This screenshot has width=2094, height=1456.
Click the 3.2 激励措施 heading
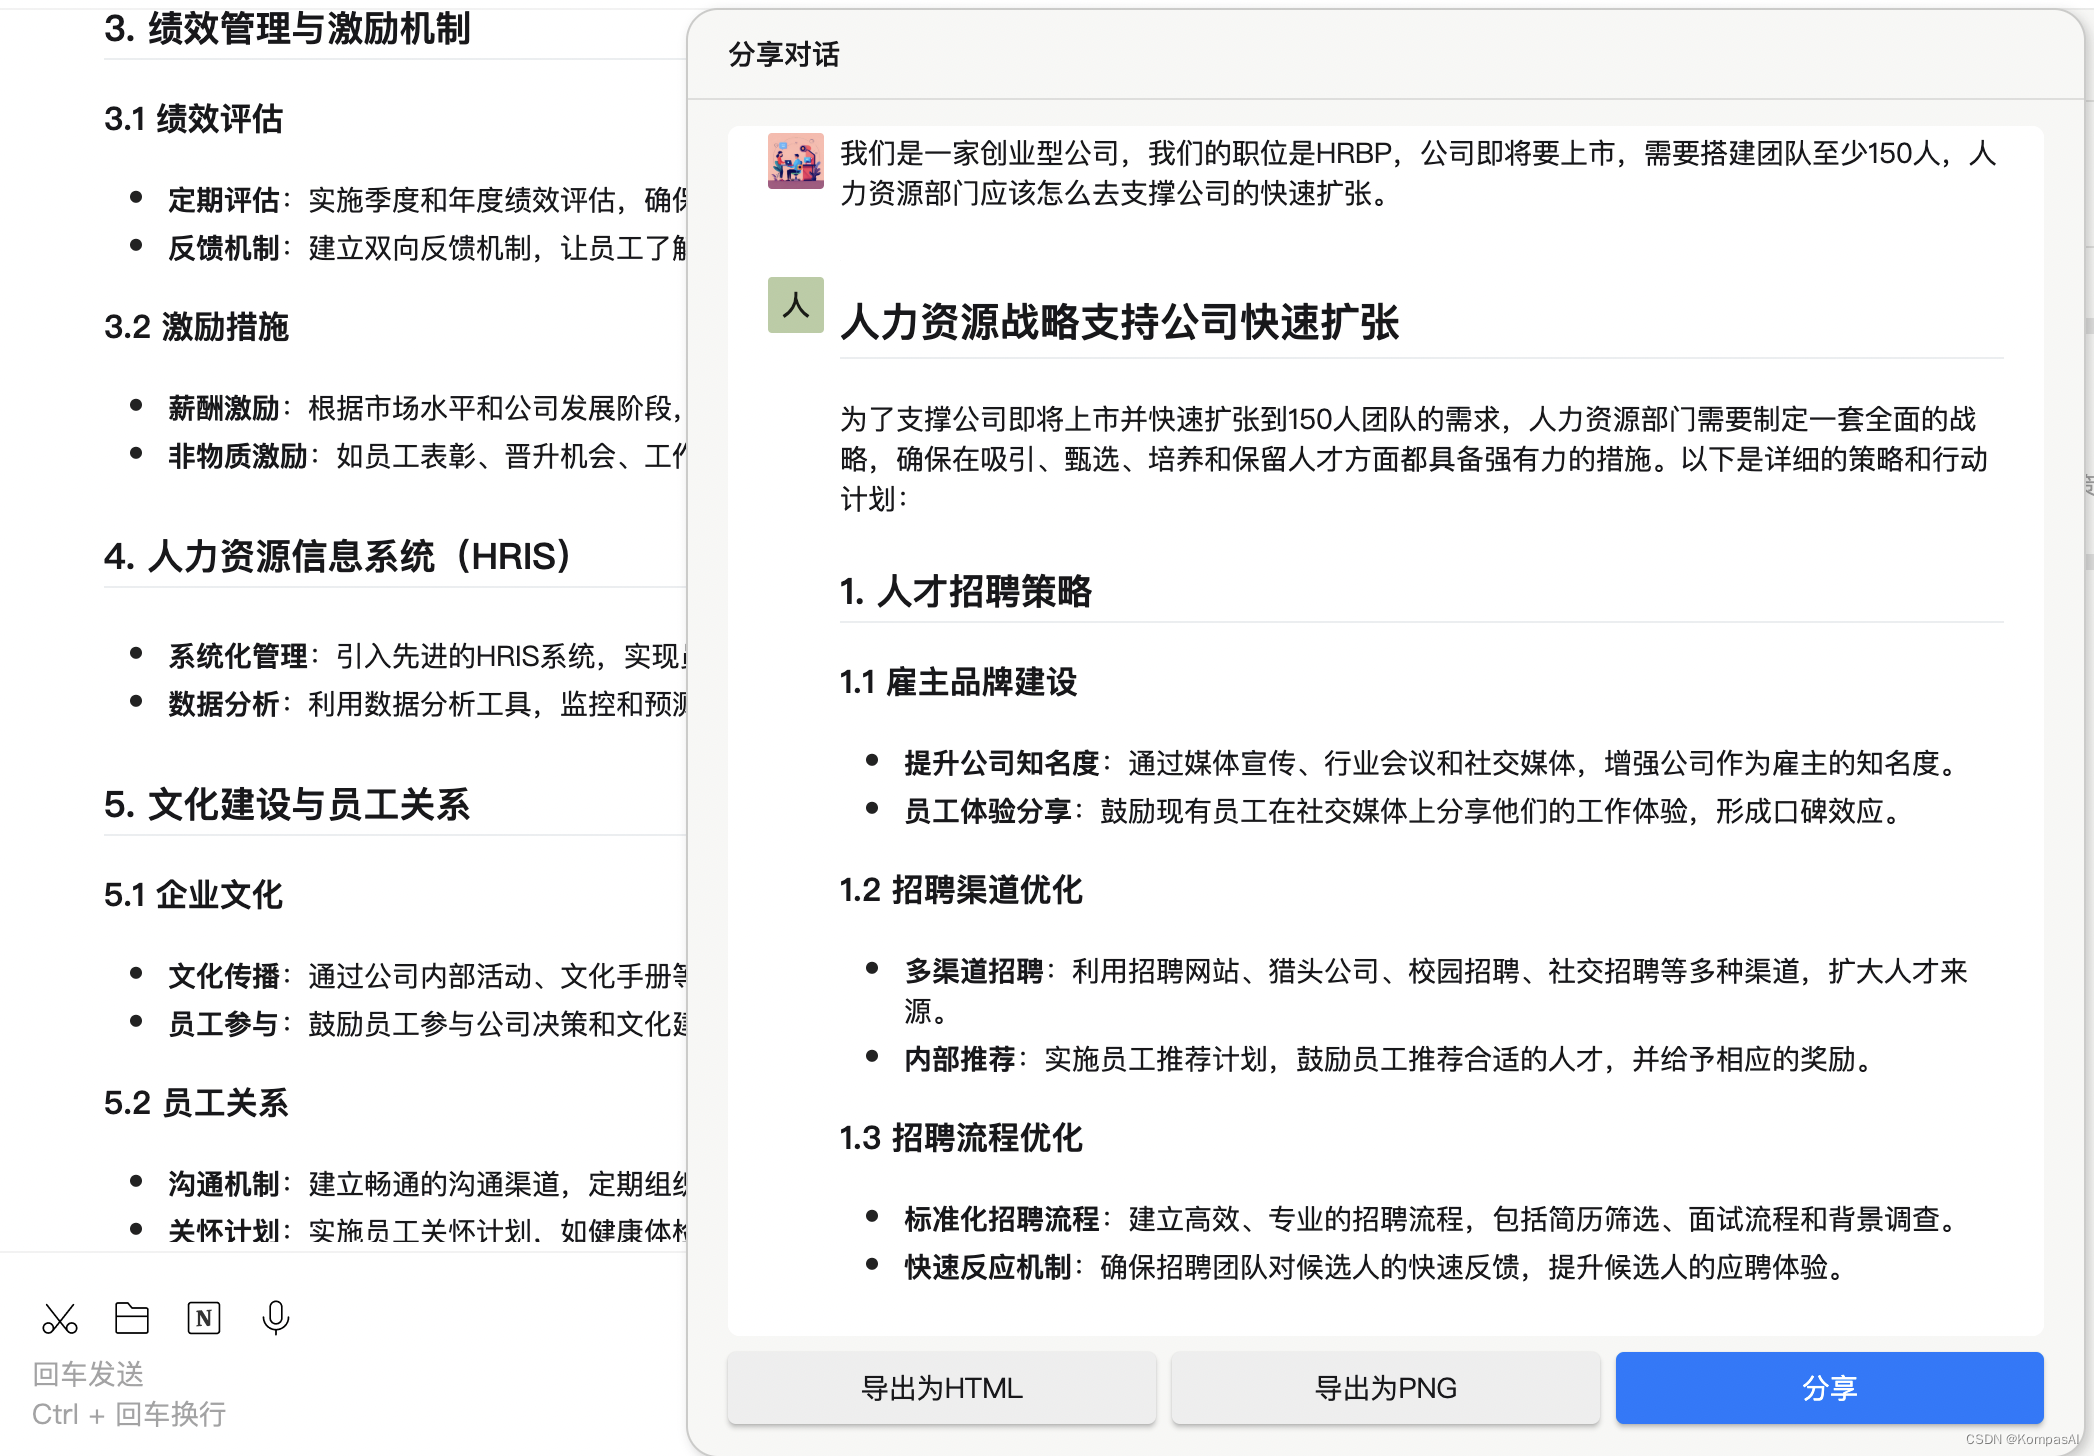[x=196, y=327]
